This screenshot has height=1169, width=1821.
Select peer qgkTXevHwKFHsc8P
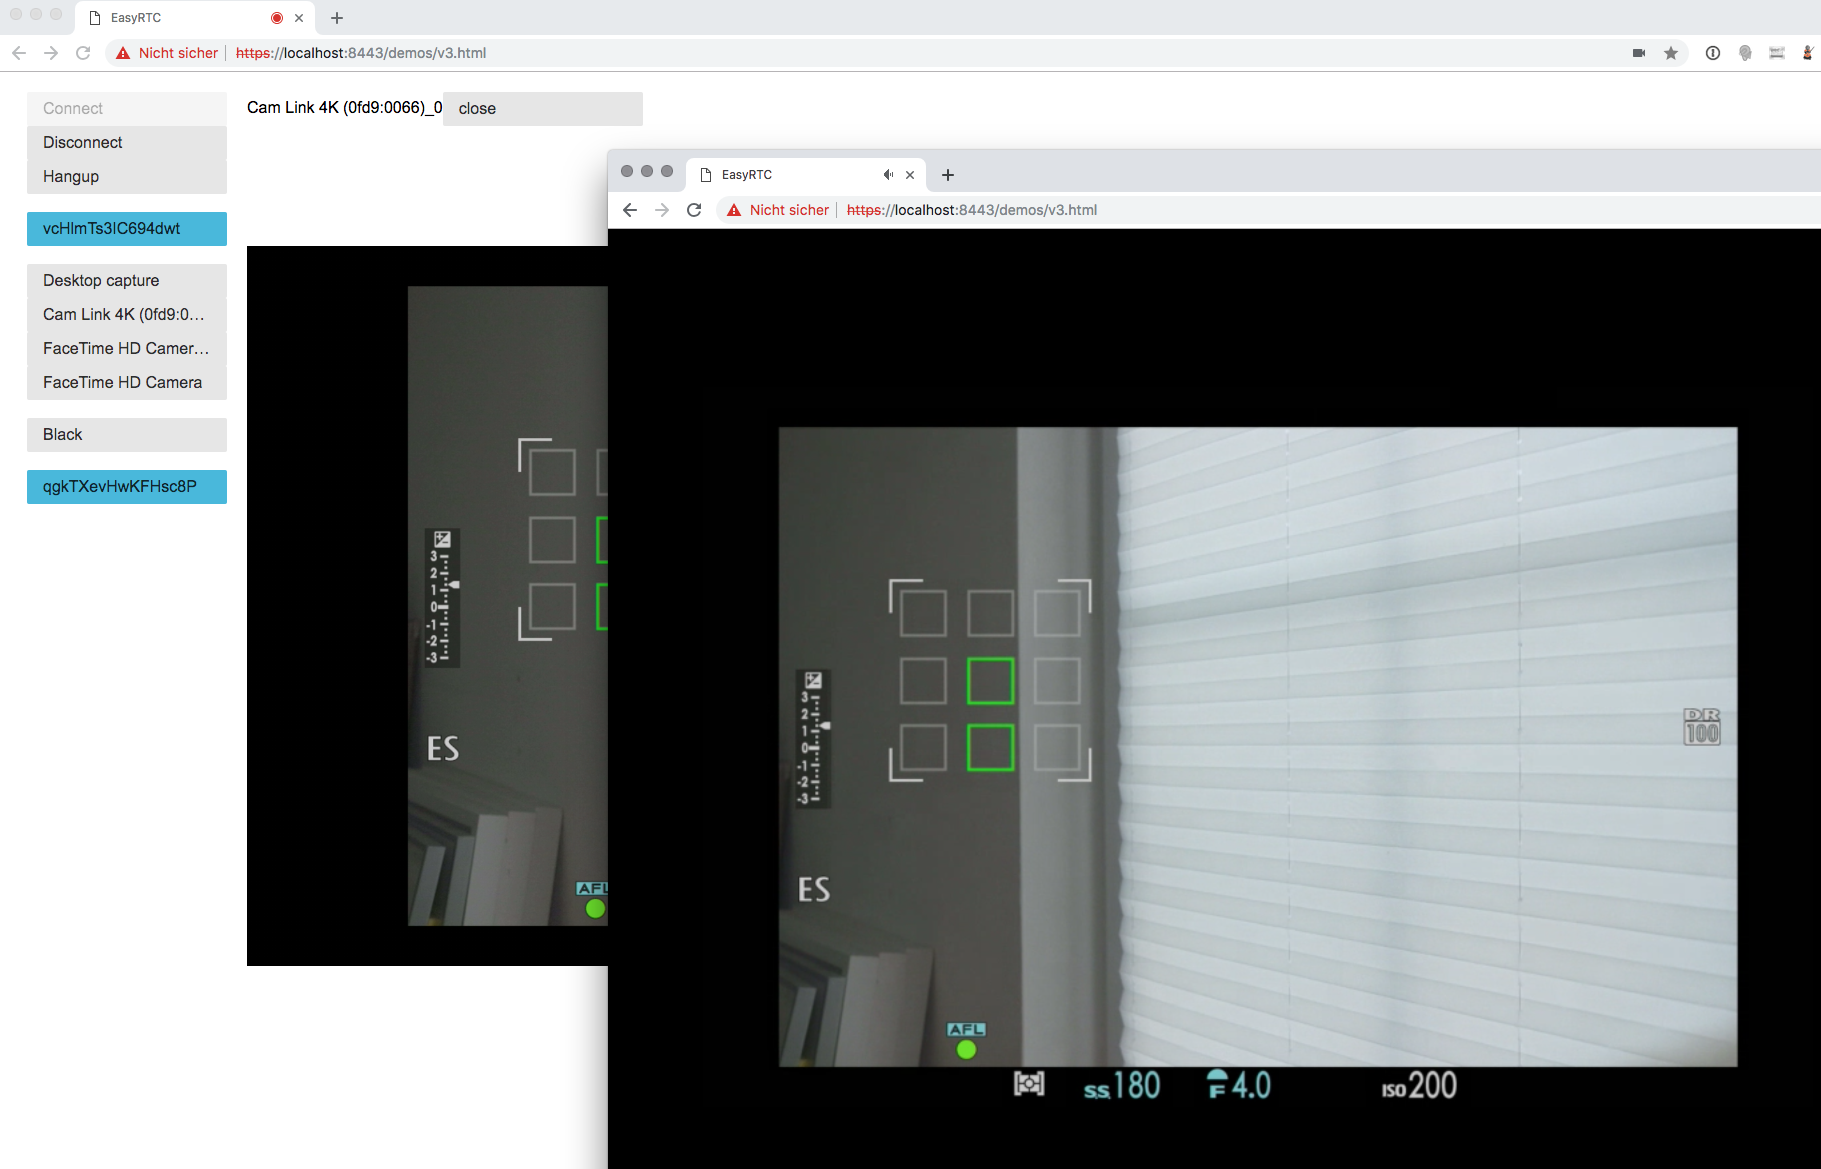point(127,487)
